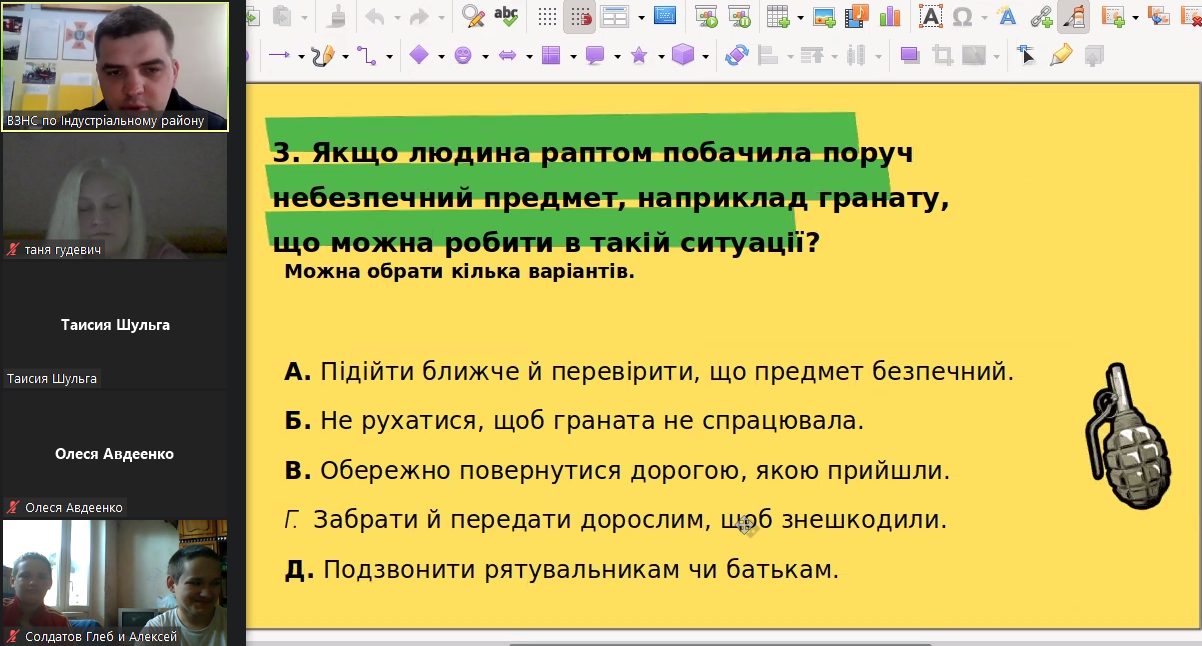
Task: Click the Clone Formatting paintbrush icon
Action: coord(337,16)
